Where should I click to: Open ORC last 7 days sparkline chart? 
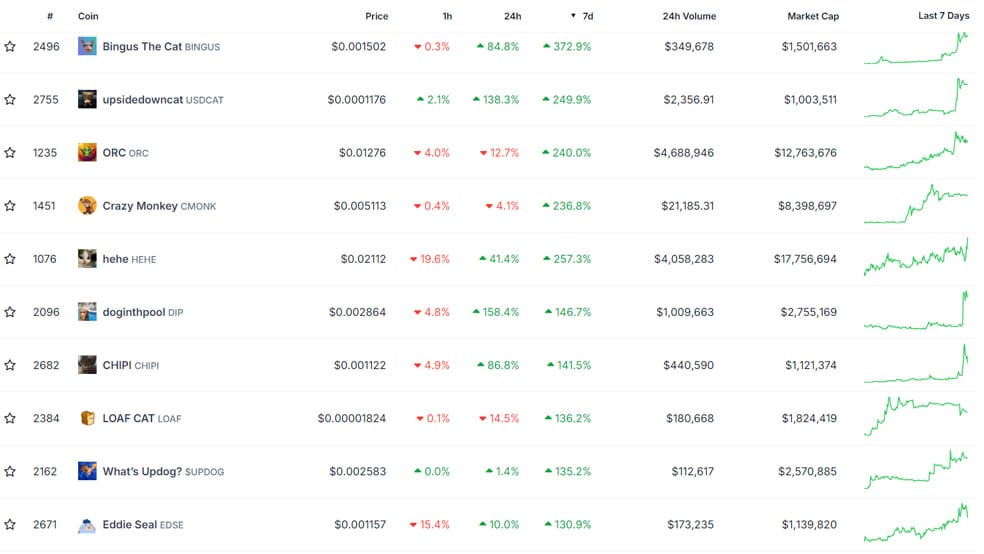tap(916, 151)
